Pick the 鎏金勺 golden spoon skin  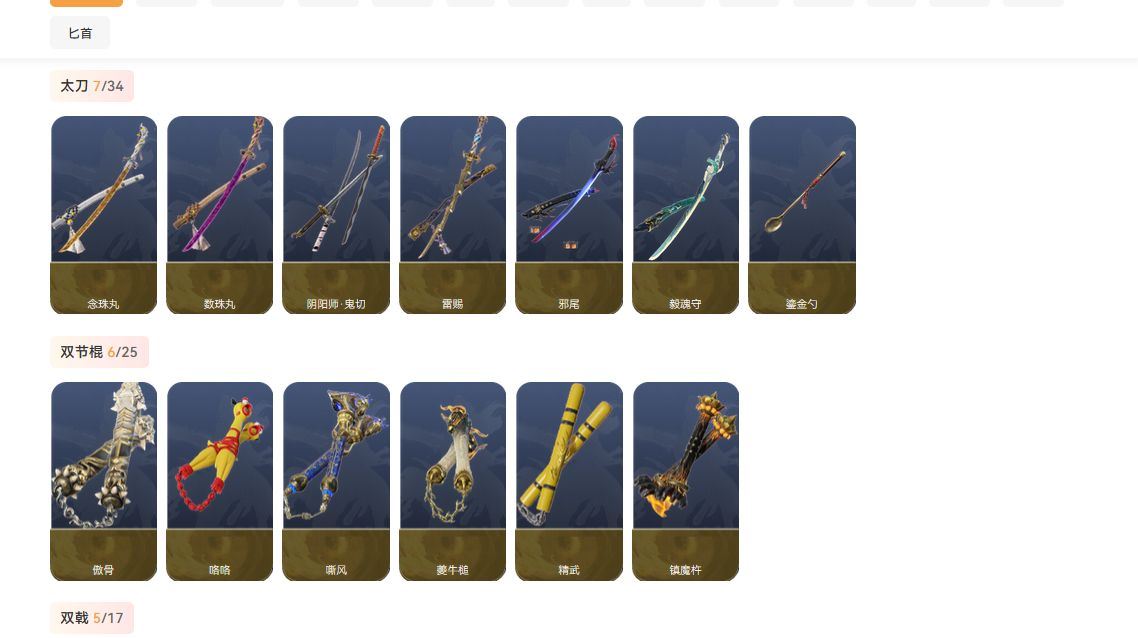(802, 215)
